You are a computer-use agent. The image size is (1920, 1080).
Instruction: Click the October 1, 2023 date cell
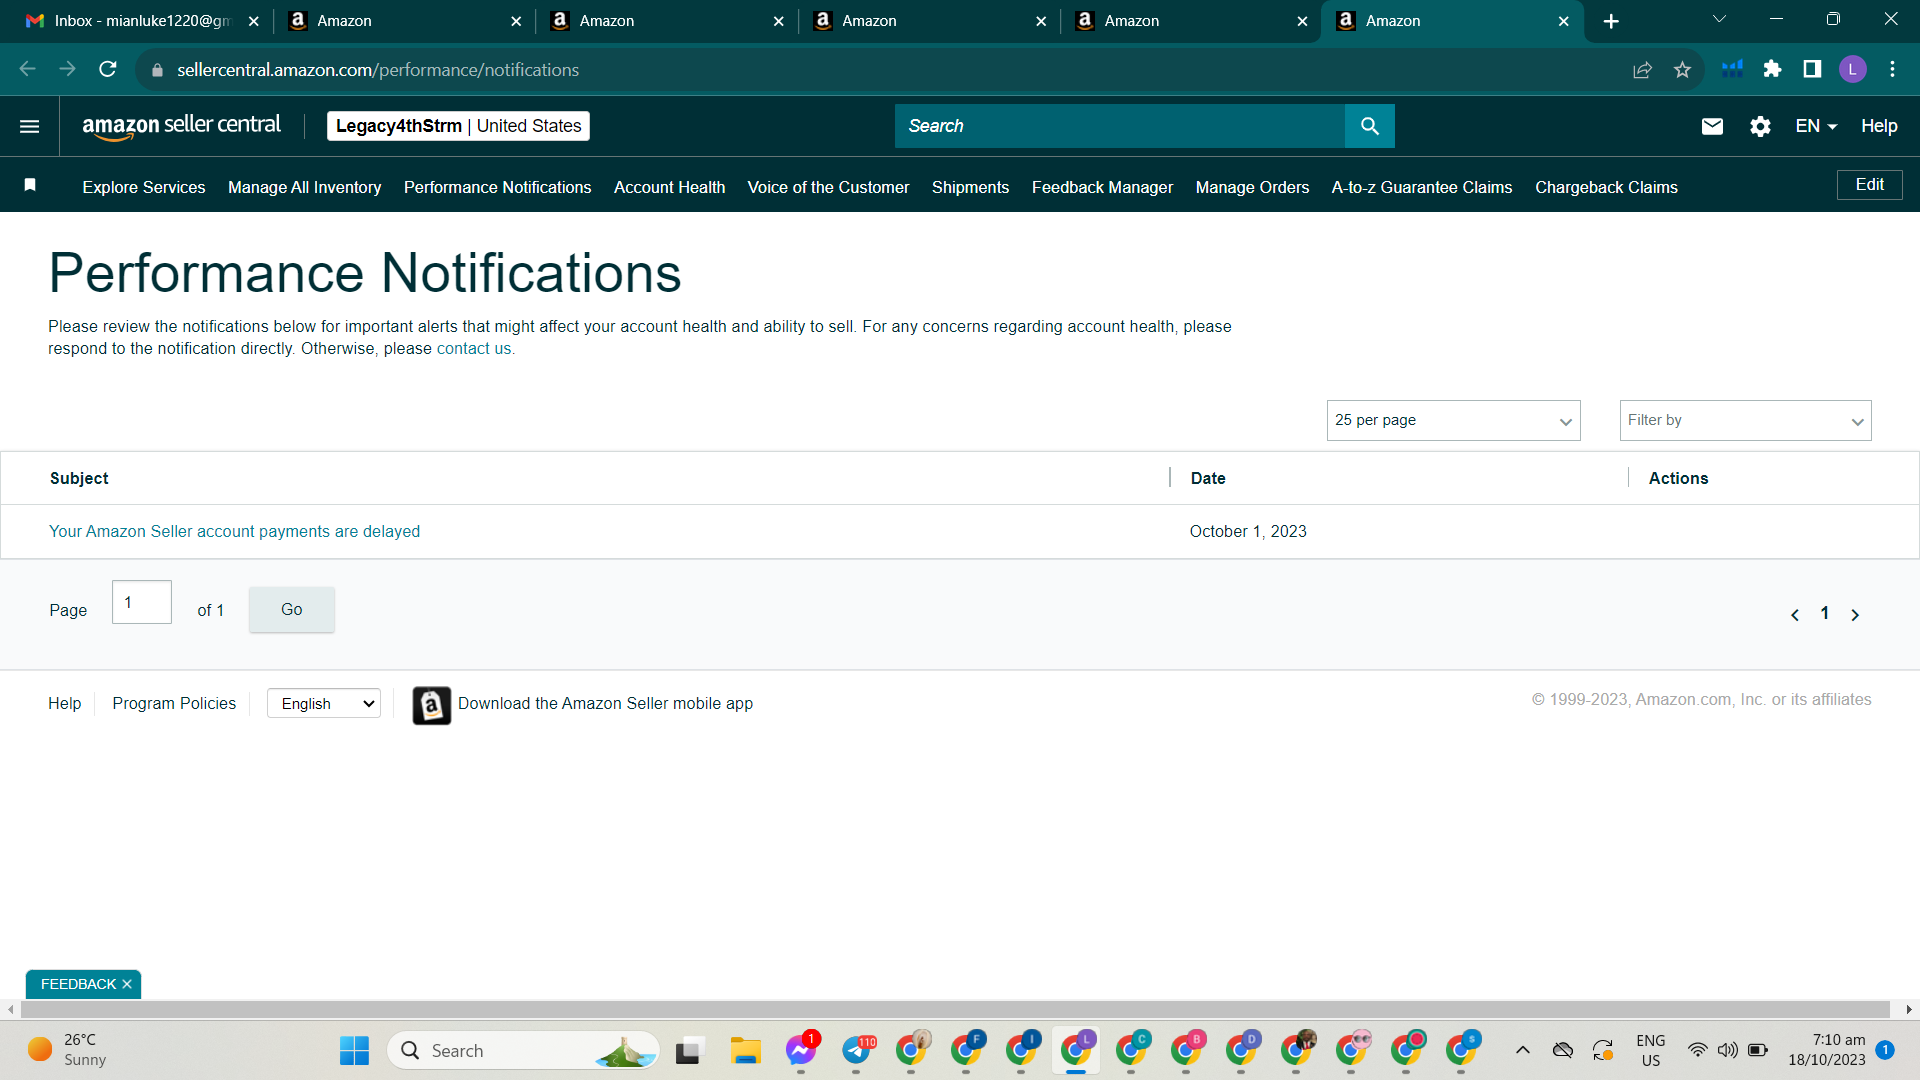[x=1248, y=532]
